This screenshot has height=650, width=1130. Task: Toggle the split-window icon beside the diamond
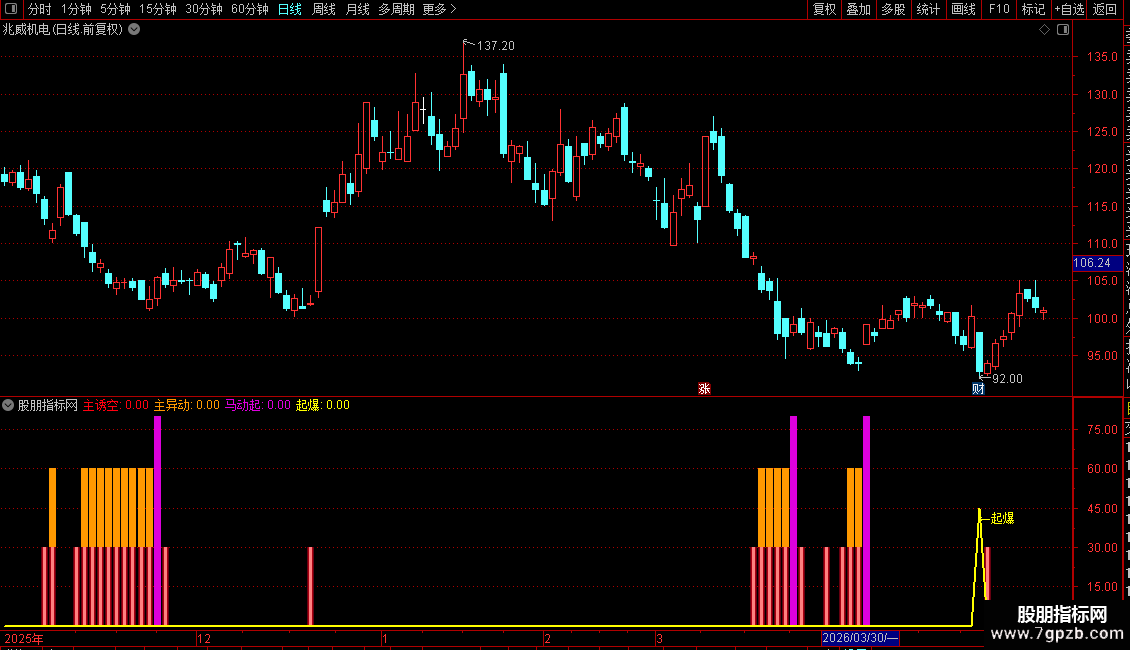pyautogui.click(x=1063, y=30)
